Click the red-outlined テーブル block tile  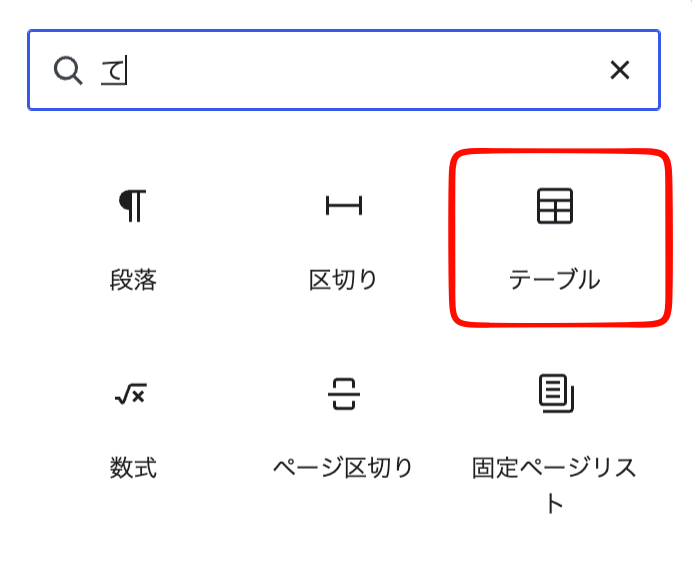(x=560, y=238)
